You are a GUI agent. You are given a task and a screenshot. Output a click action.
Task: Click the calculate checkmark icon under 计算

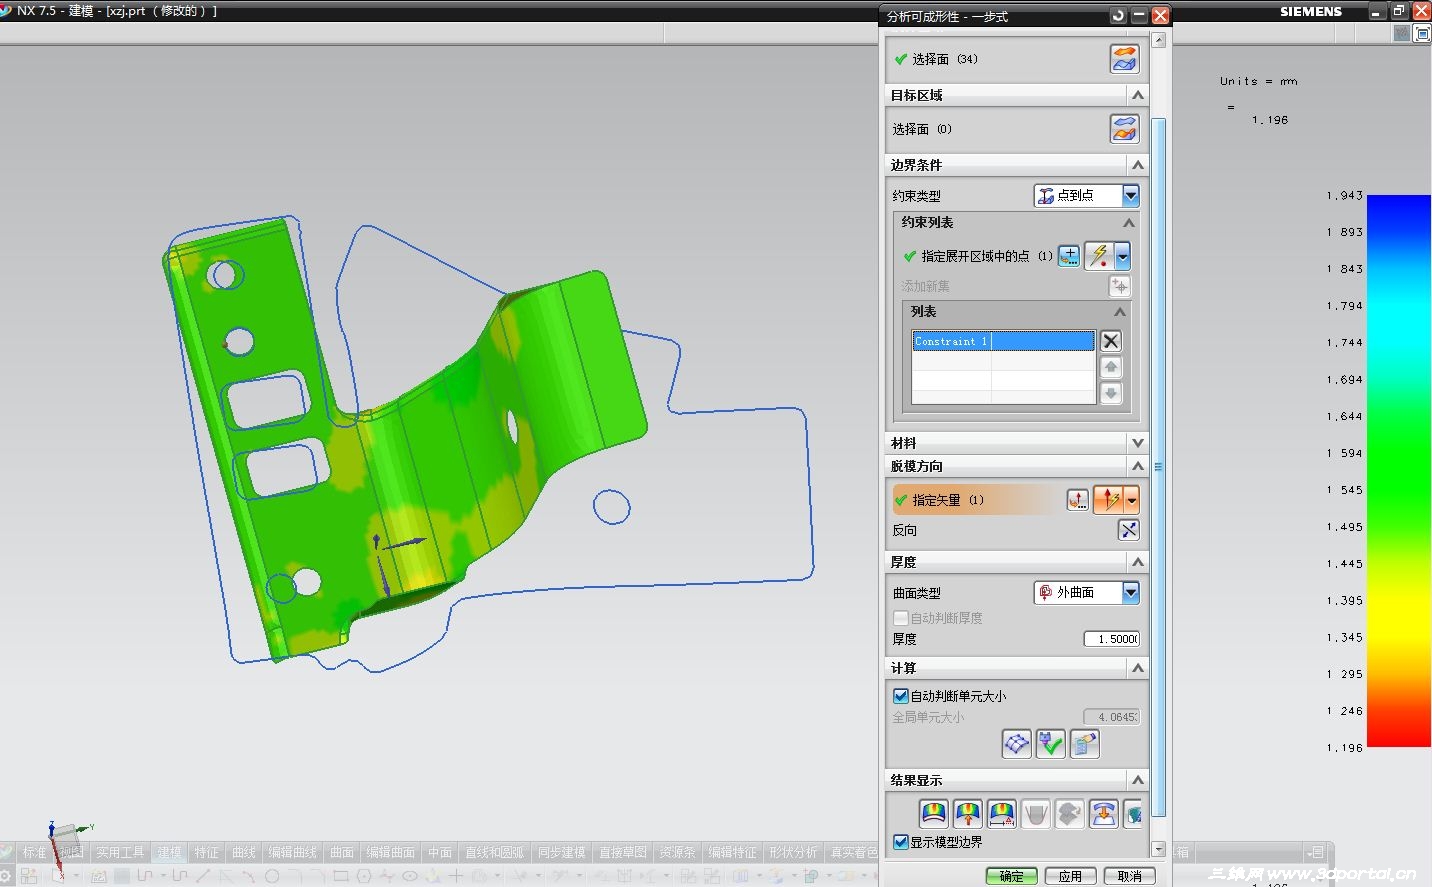coord(1050,744)
